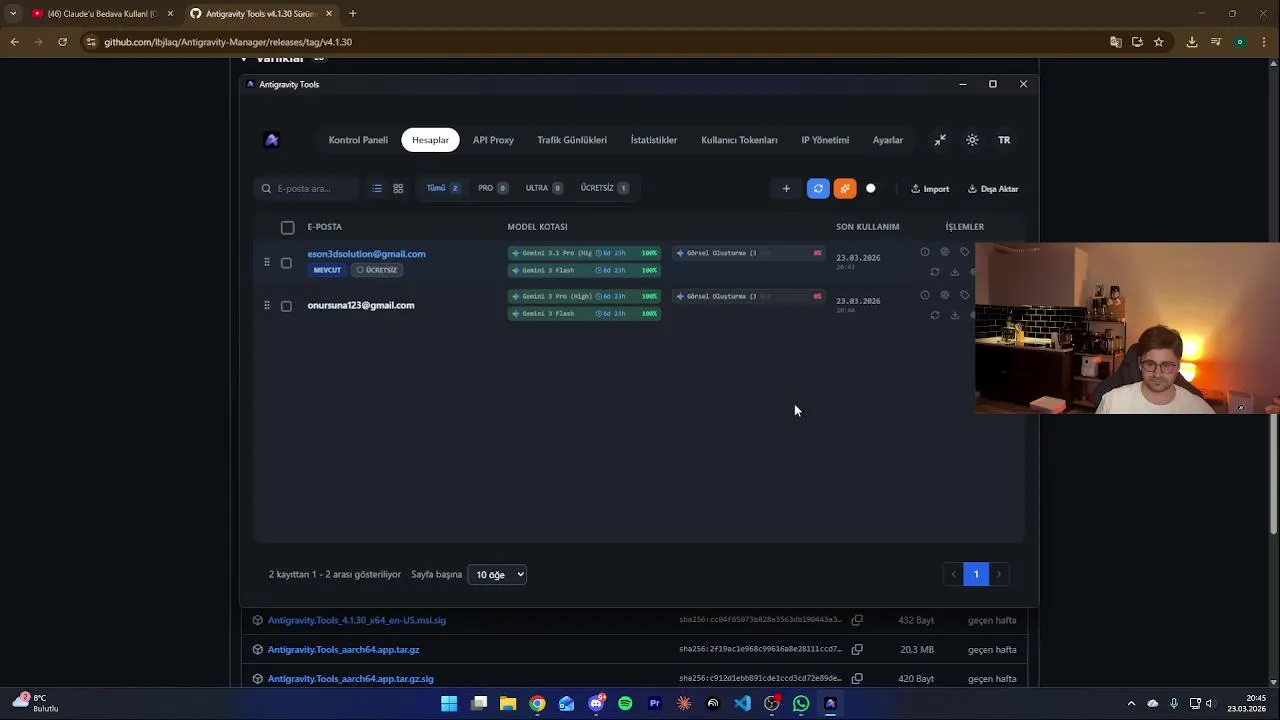Viewport: 1280px width, 720px height.
Task: Export onursuna123 account via download icon
Action: click(x=954, y=315)
